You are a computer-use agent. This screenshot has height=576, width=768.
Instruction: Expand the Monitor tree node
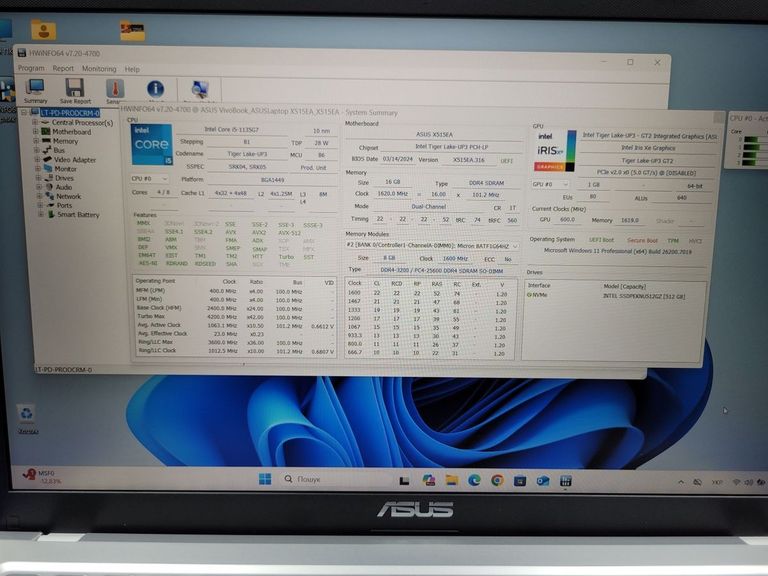tap(38, 168)
